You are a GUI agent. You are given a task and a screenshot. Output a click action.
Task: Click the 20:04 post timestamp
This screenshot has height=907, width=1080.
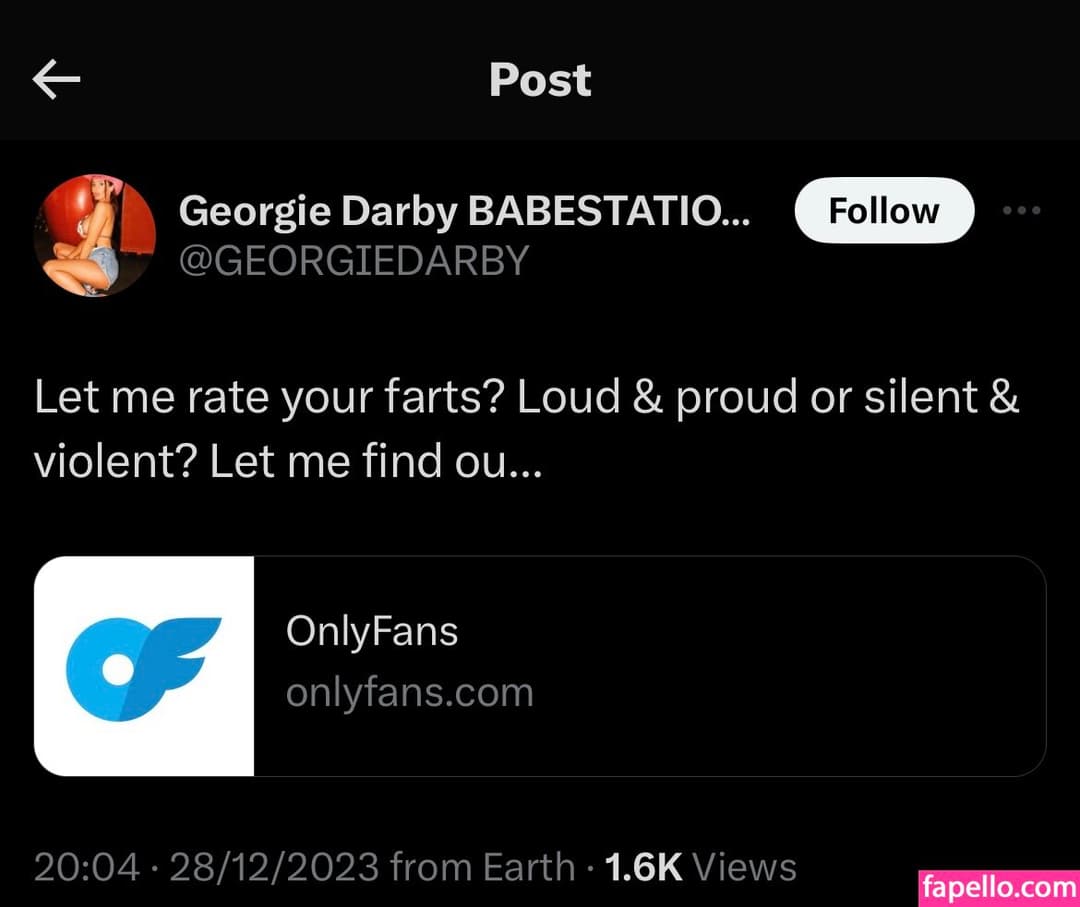86,866
